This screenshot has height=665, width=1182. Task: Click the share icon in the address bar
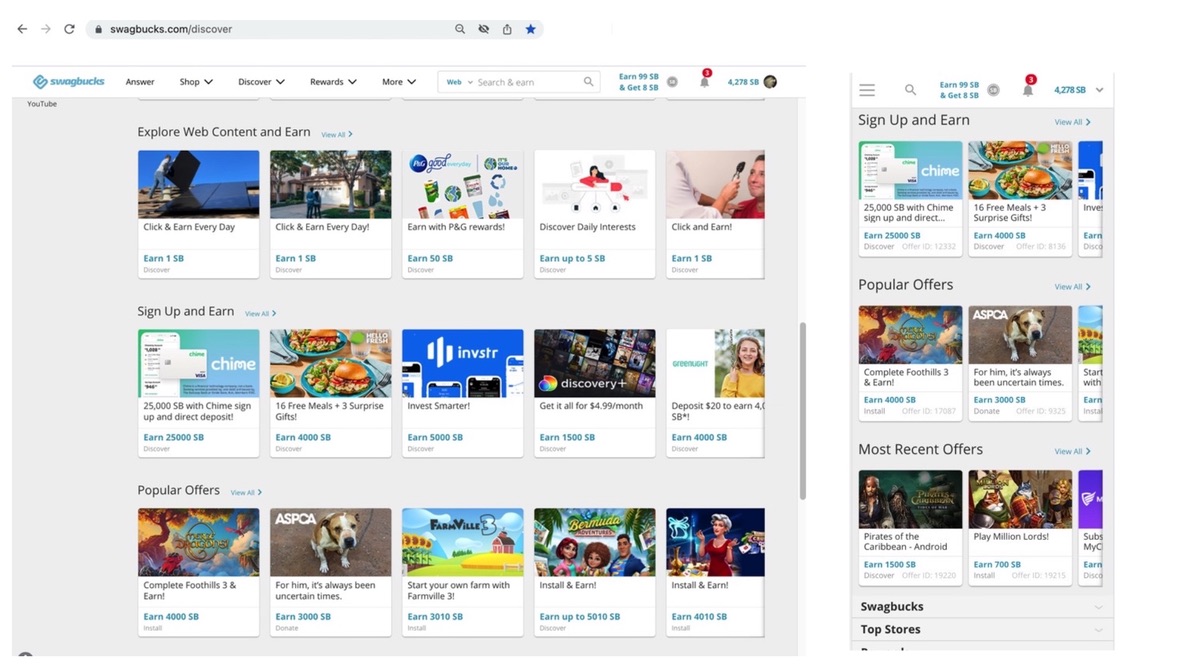[507, 29]
